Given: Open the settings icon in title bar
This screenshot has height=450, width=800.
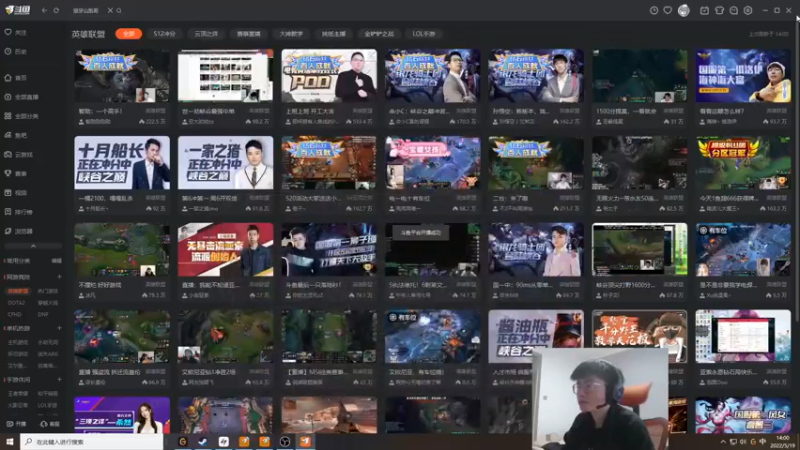Looking at the screenshot, I should [748, 10].
